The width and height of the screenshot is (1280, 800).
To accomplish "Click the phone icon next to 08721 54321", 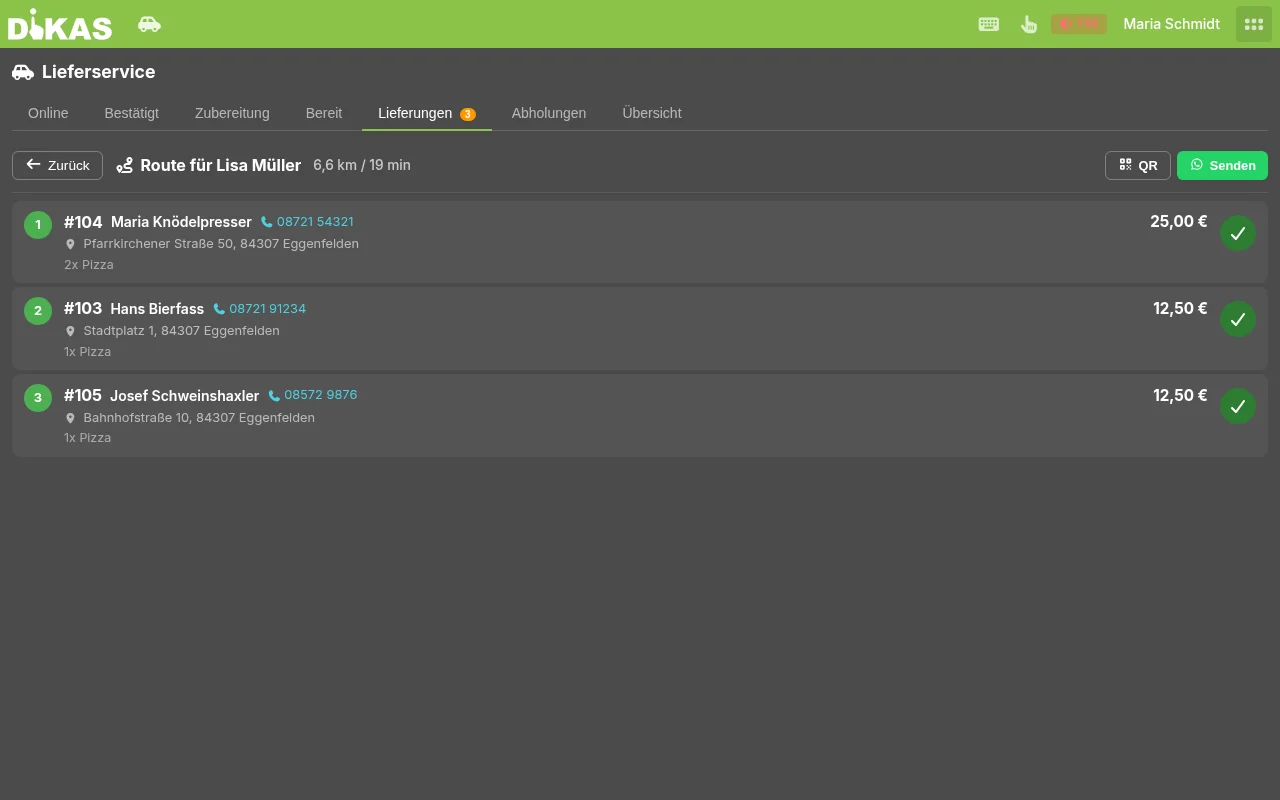I will click(x=267, y=222).
